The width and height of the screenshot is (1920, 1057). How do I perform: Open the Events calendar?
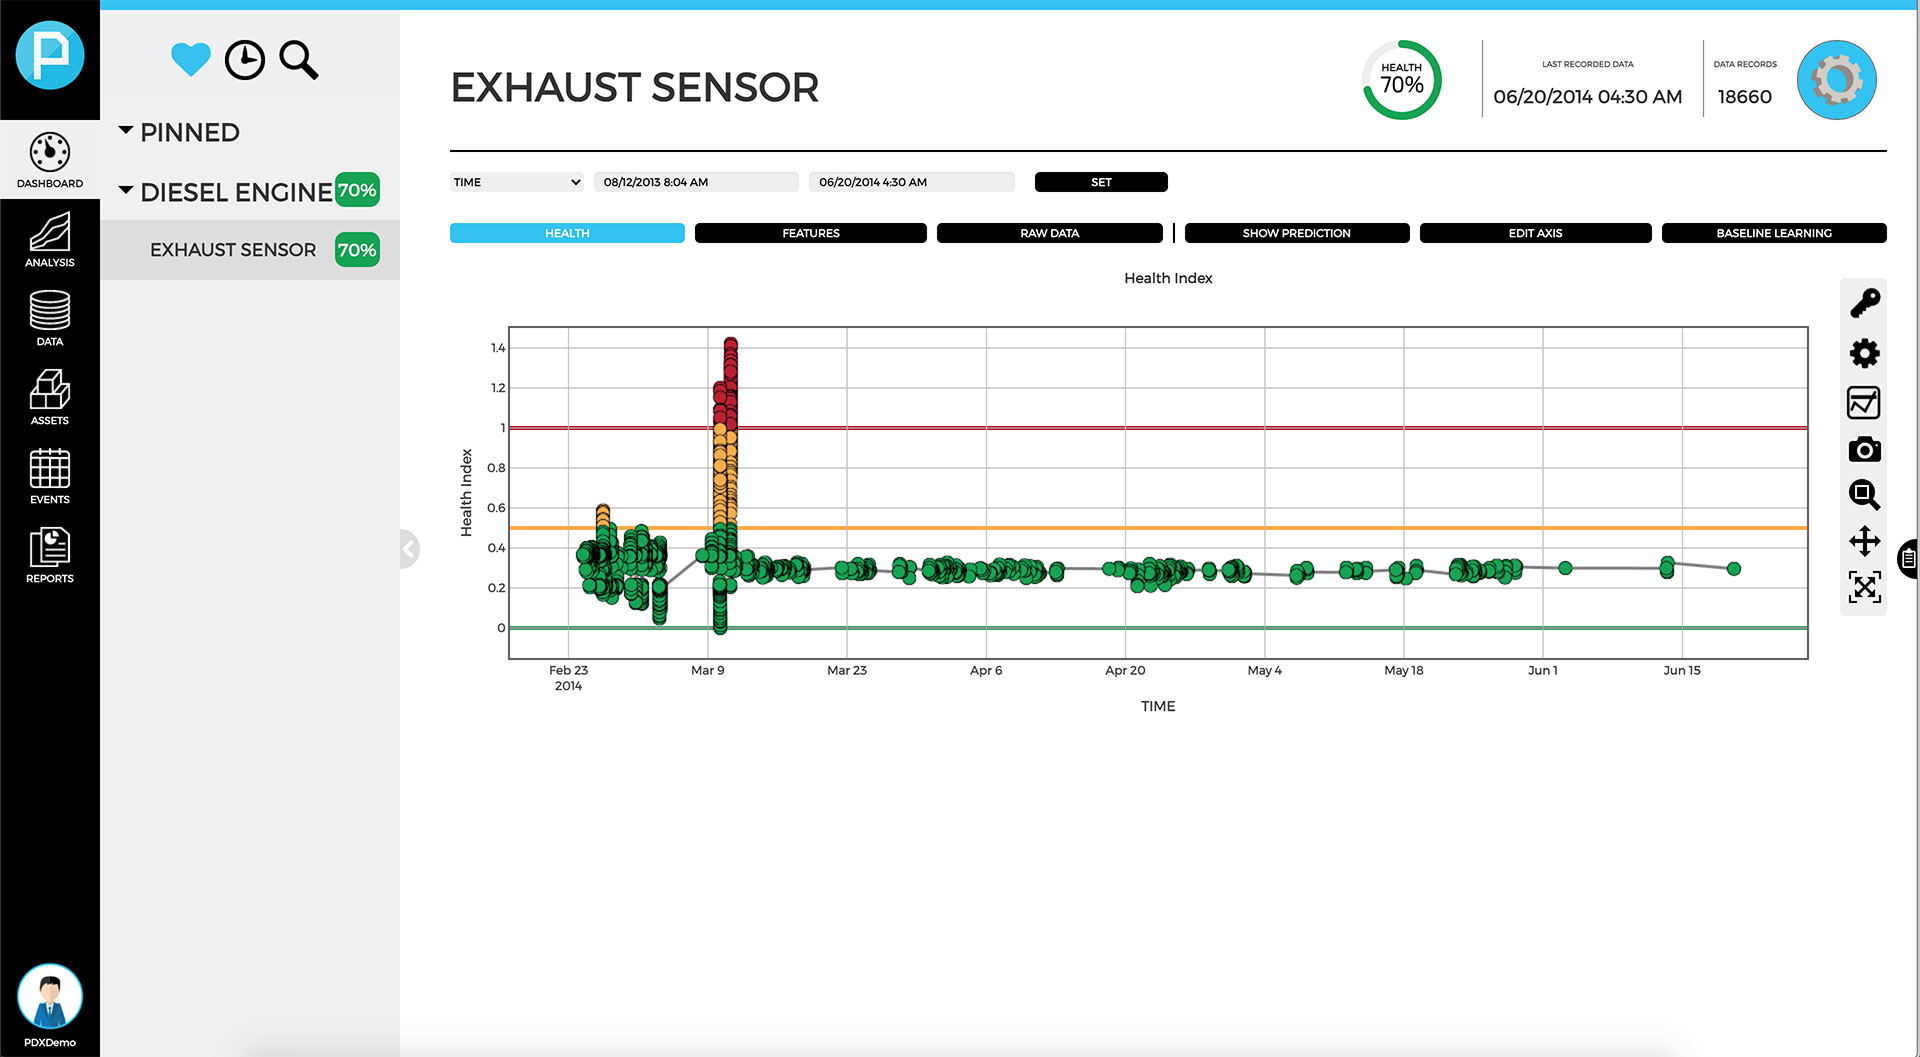(50, 476)
